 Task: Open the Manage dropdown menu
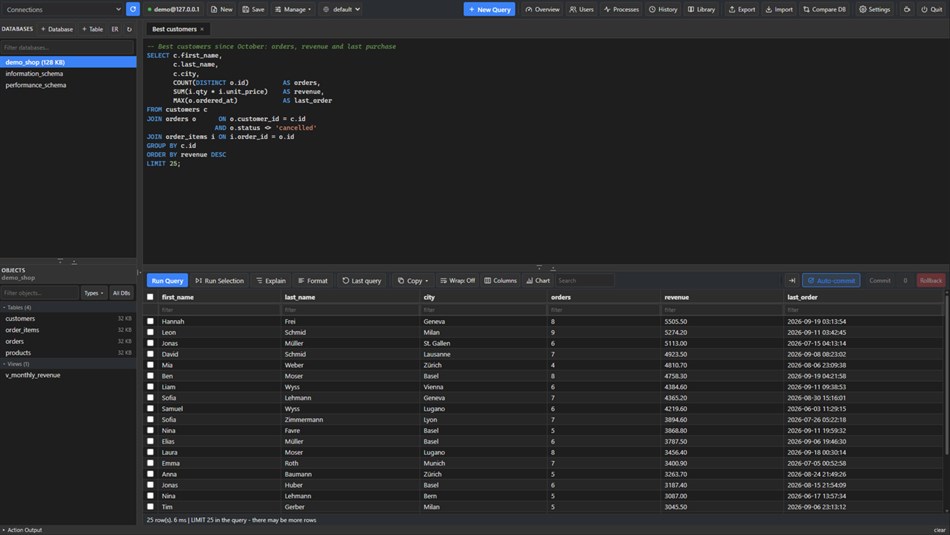(x=293, y=9)
